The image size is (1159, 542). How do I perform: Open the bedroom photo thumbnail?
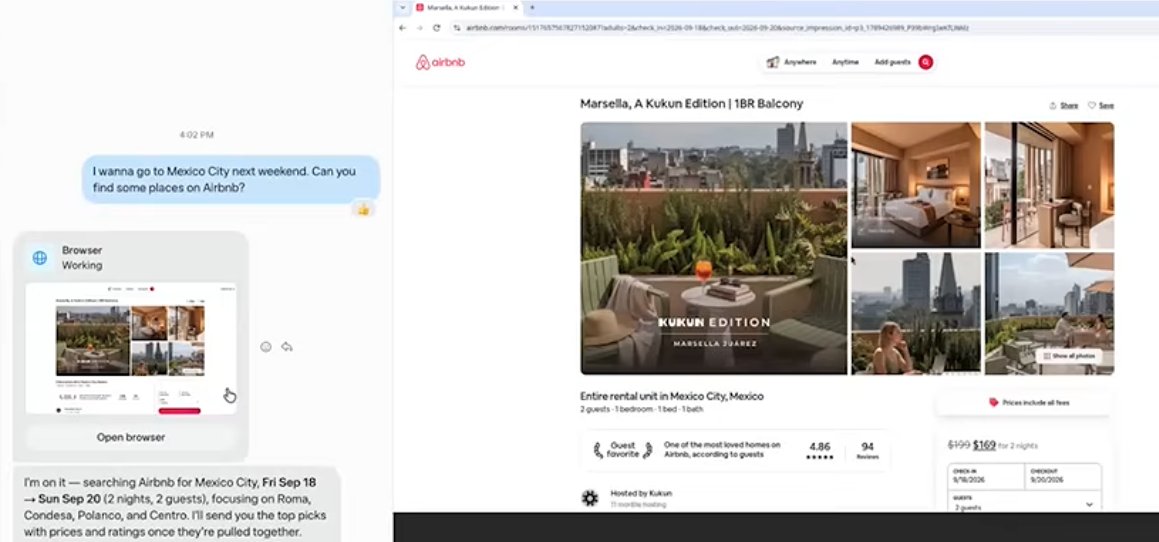pos(916,185)
